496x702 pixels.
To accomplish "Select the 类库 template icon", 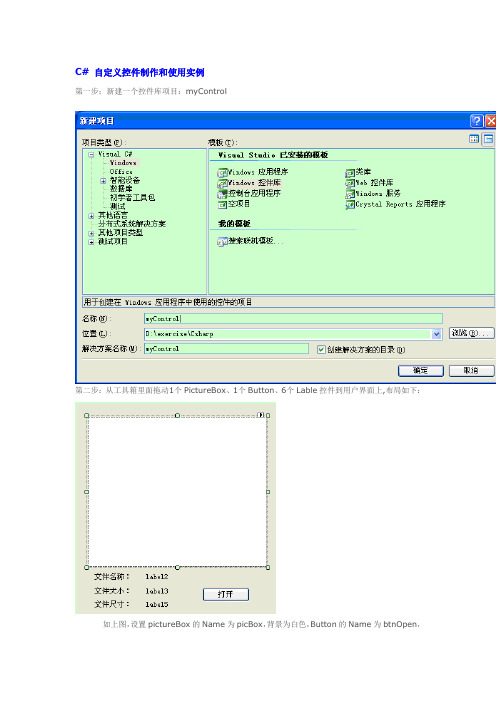I will click(x=350, y=172).
